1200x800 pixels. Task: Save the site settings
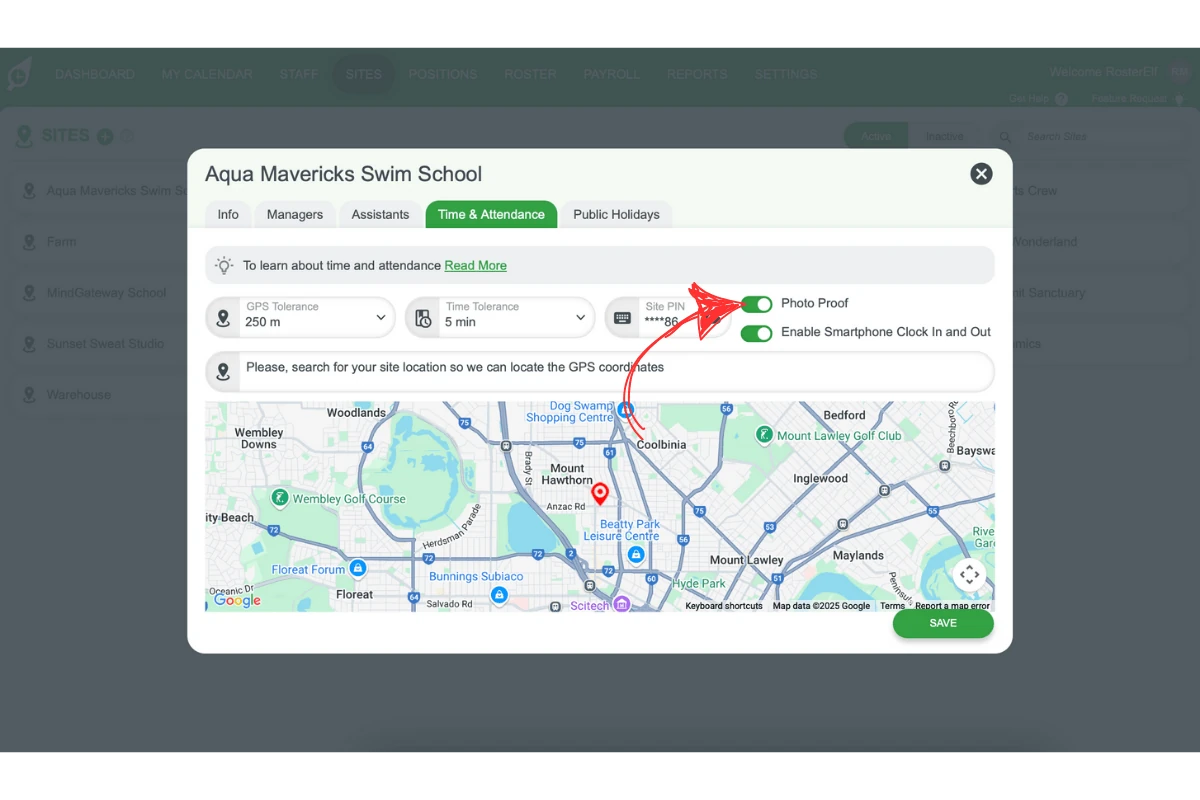[943, 623]
